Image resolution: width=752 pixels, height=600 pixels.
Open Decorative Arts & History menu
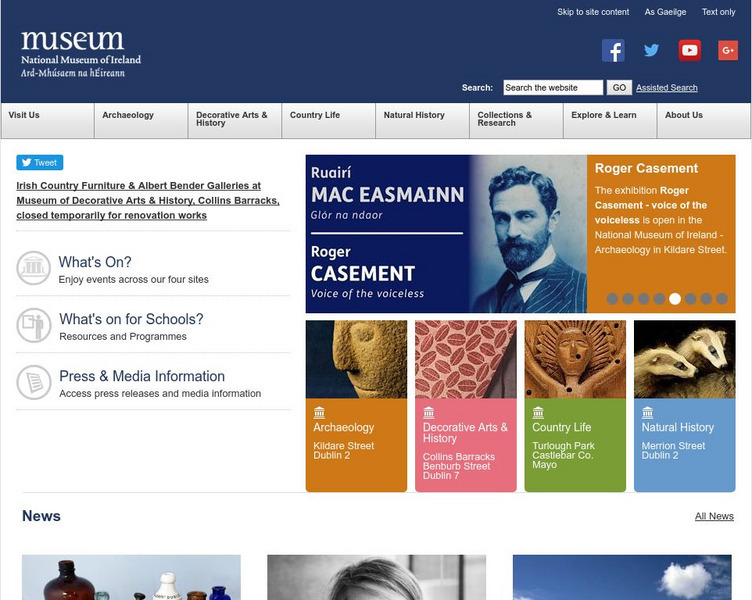click(235, 120)
